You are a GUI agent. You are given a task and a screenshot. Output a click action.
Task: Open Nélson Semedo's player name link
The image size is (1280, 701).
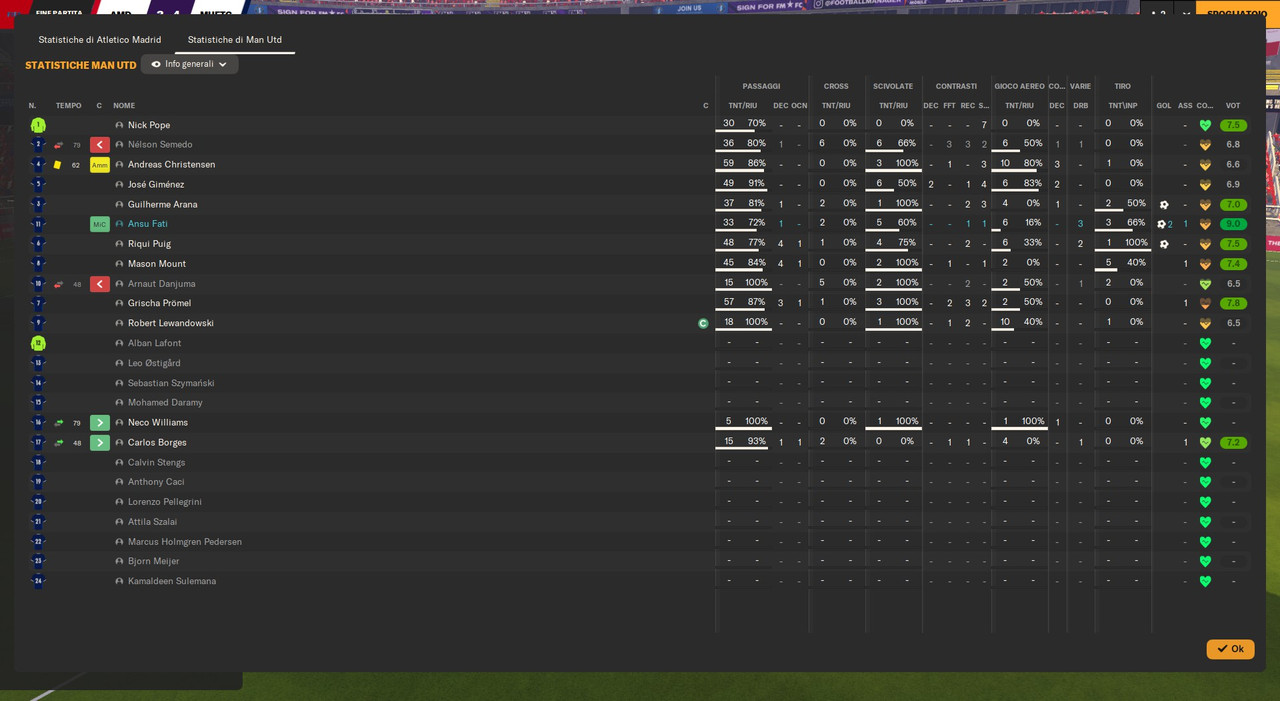pyautogui.click(x=160, y=145)
